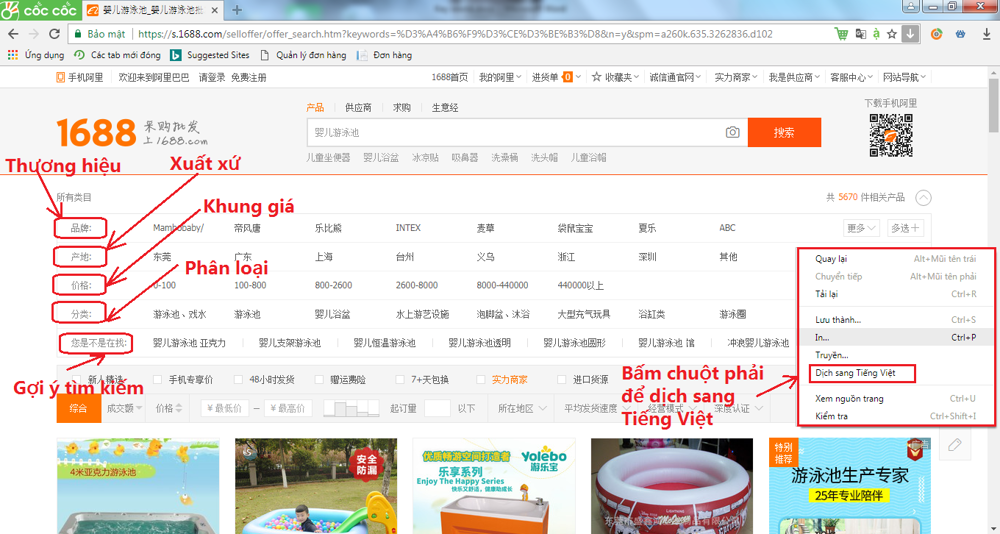
Task: Choose Kiểm tra in context menu
Action: click(x=895, y=416)
